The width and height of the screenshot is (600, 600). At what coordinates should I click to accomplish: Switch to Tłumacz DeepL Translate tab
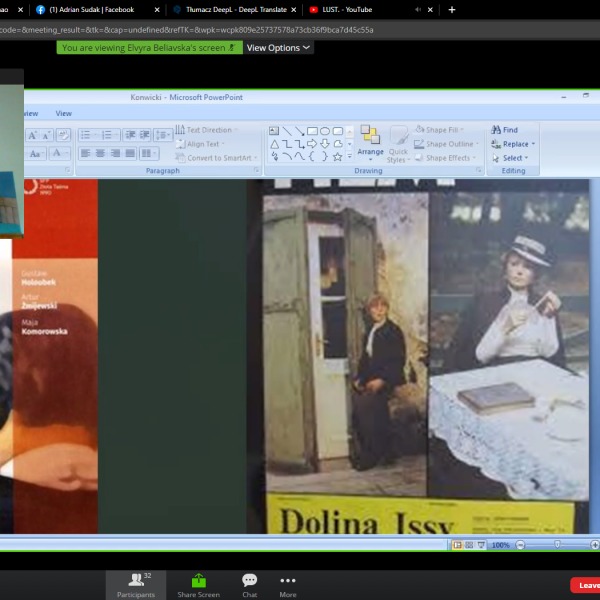[235, 10]
